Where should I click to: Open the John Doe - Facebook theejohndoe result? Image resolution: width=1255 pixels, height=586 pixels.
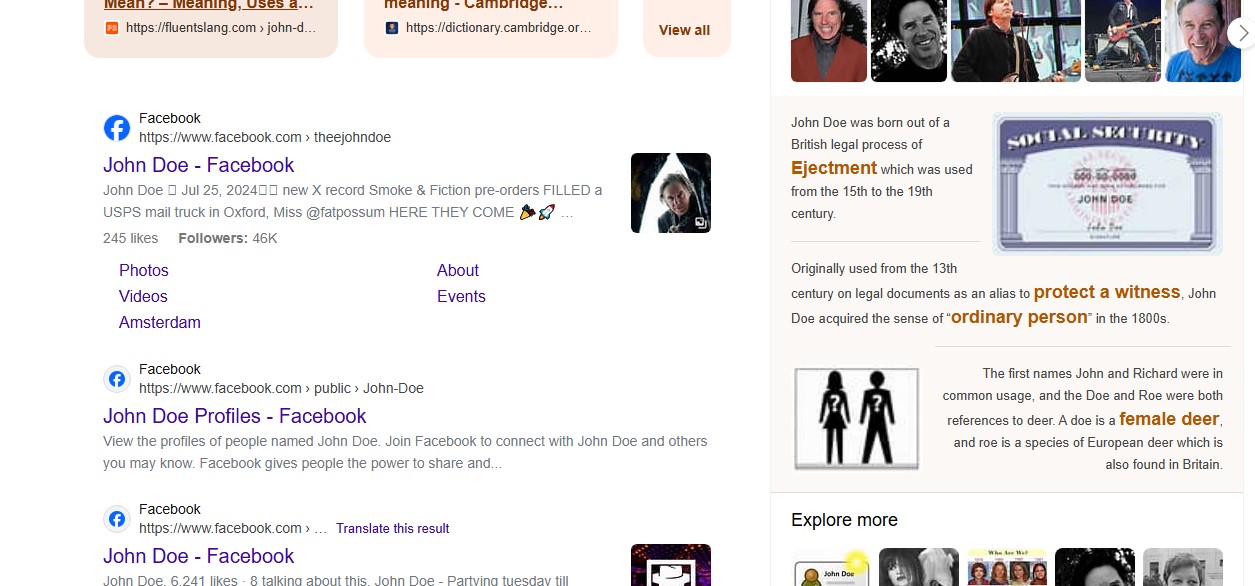[199, 165]
